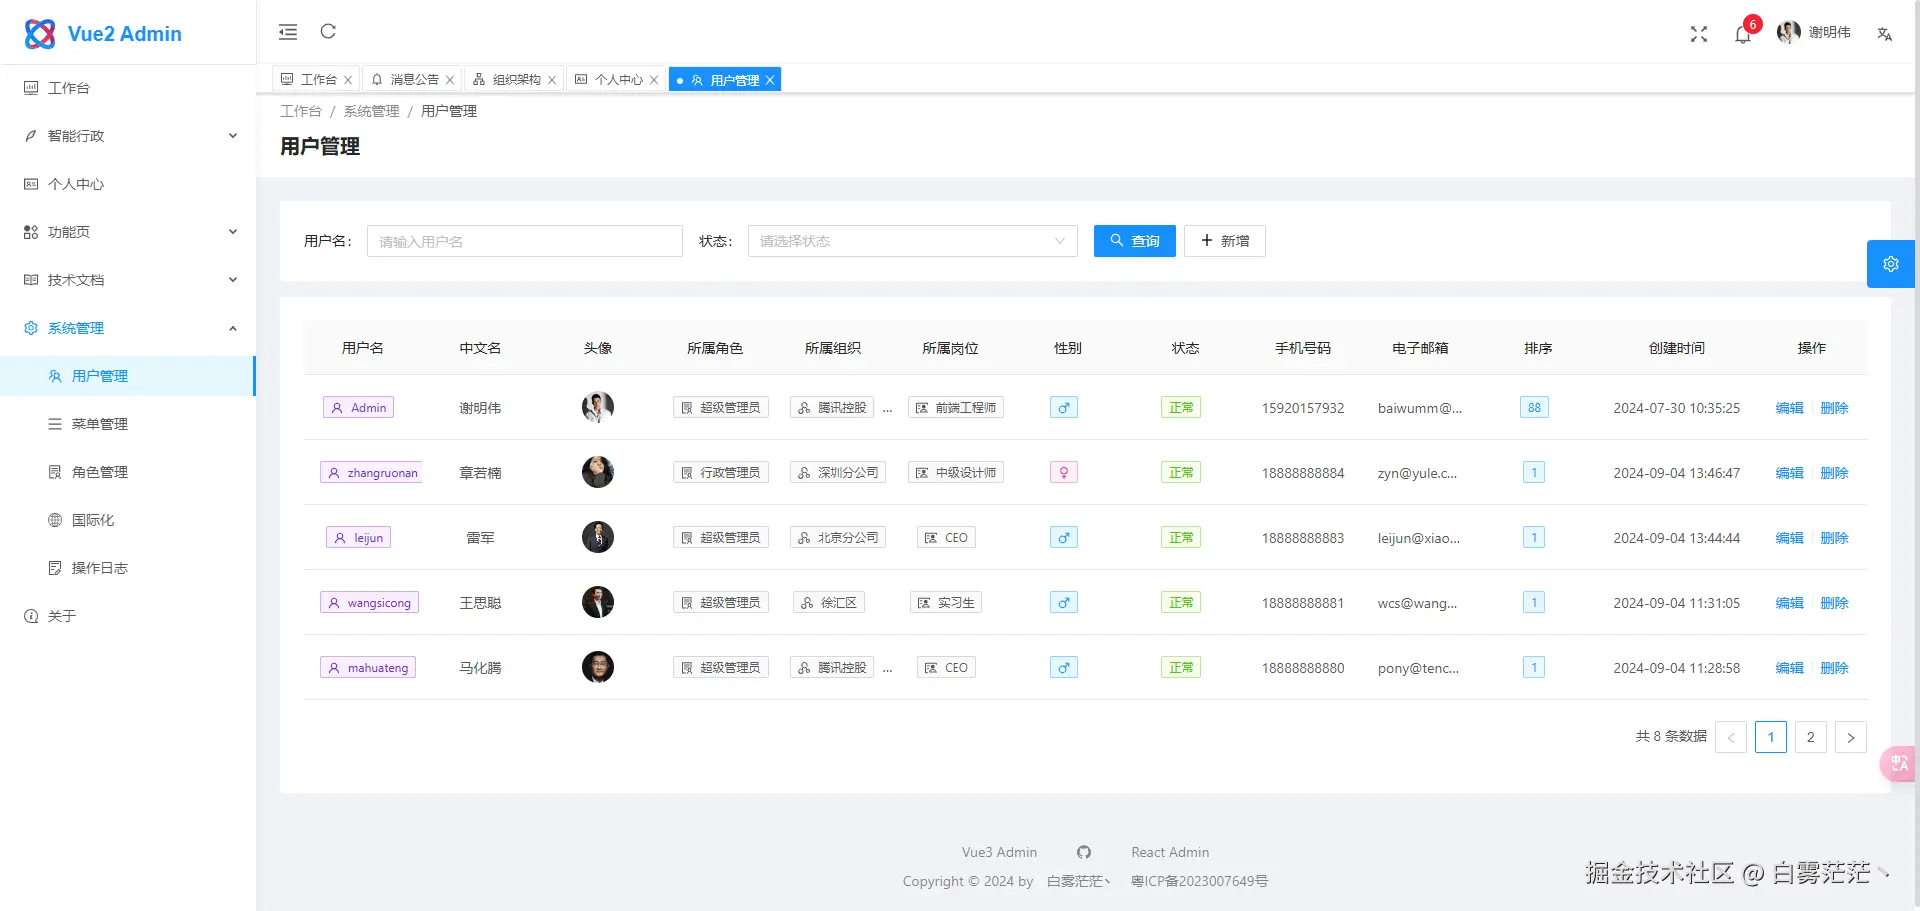This screenshot has width=1920, height=911.
Task: Click 删除 for the wangsicong user
Action: [x=1835, y=603]
